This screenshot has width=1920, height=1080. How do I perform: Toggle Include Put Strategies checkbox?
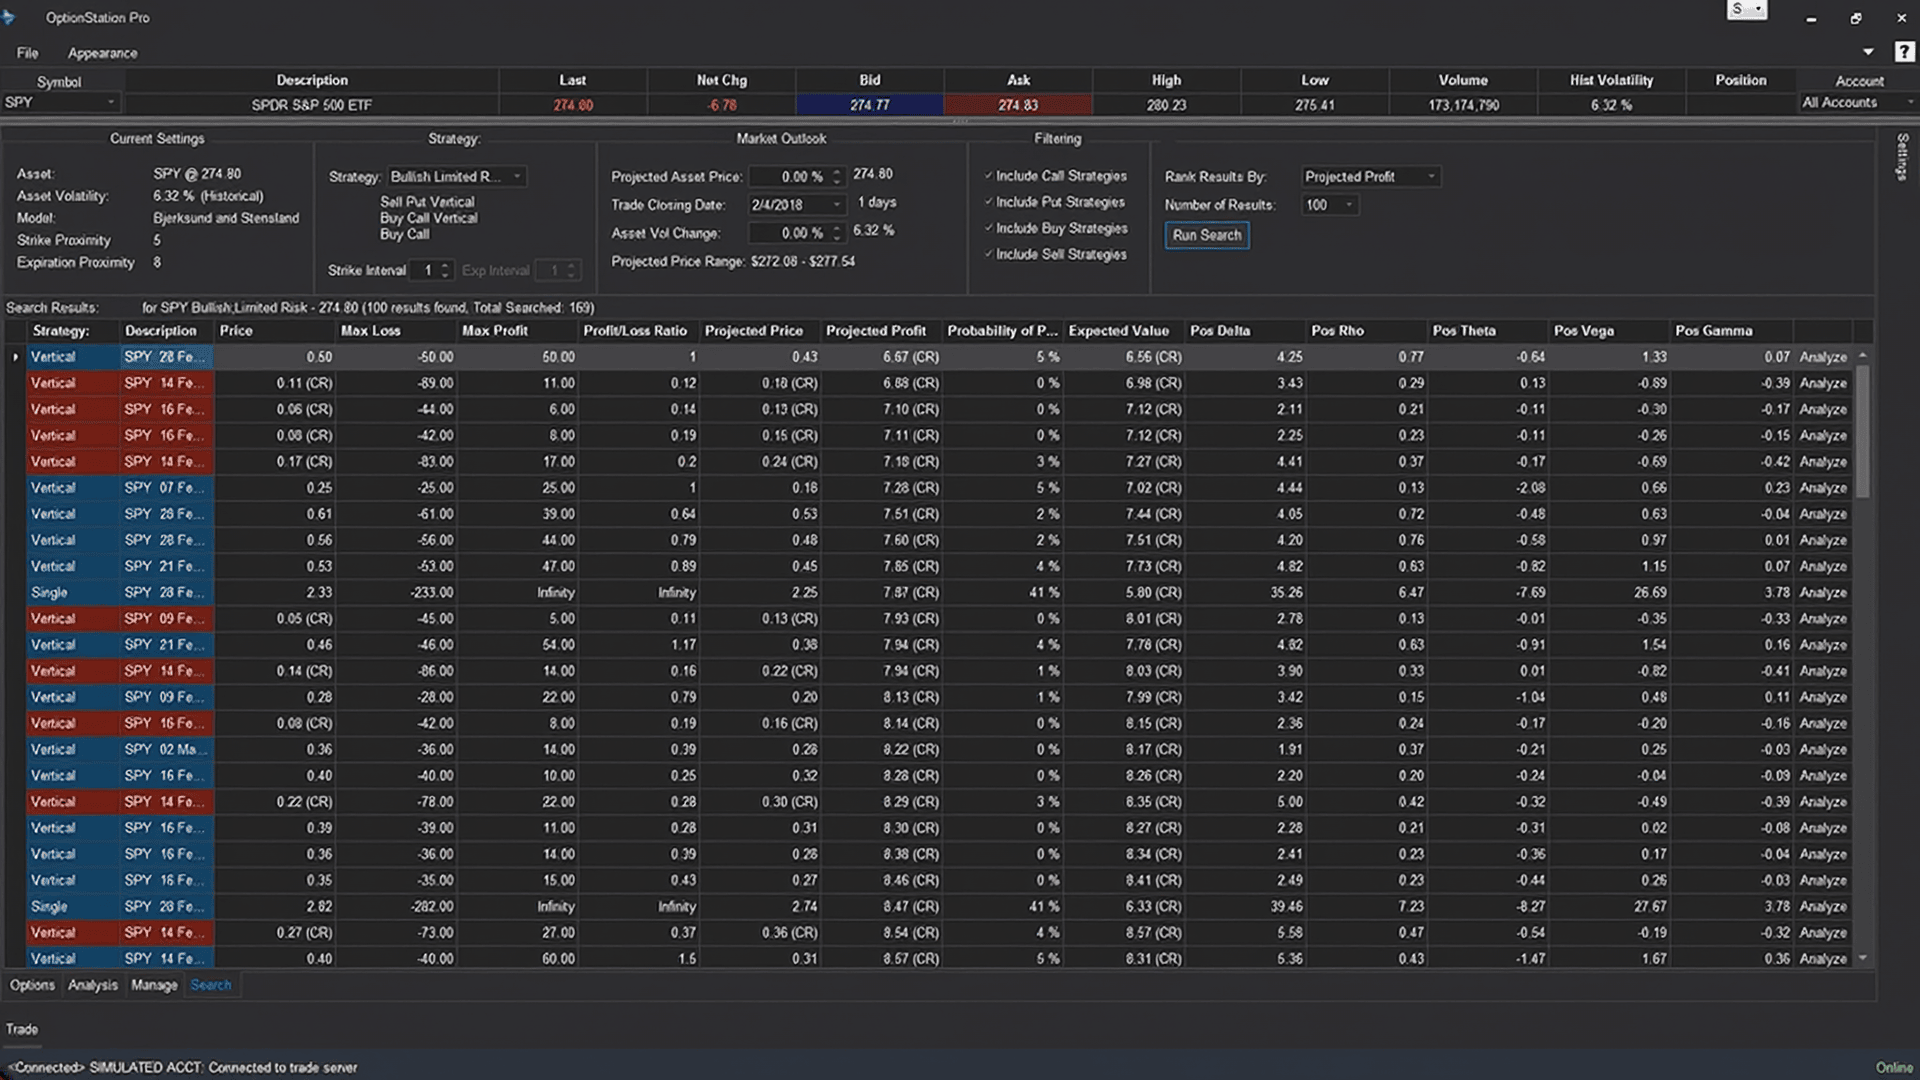point(988,202)
